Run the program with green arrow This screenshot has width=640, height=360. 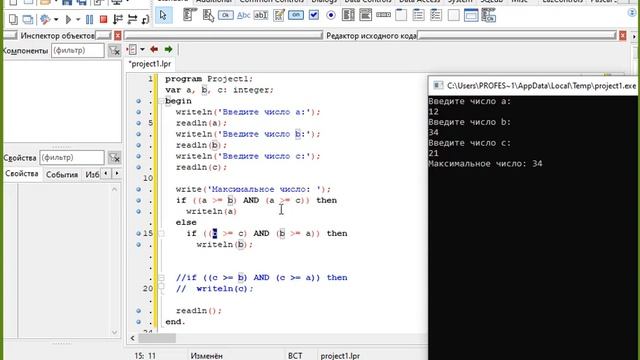[x=69, y=19]
